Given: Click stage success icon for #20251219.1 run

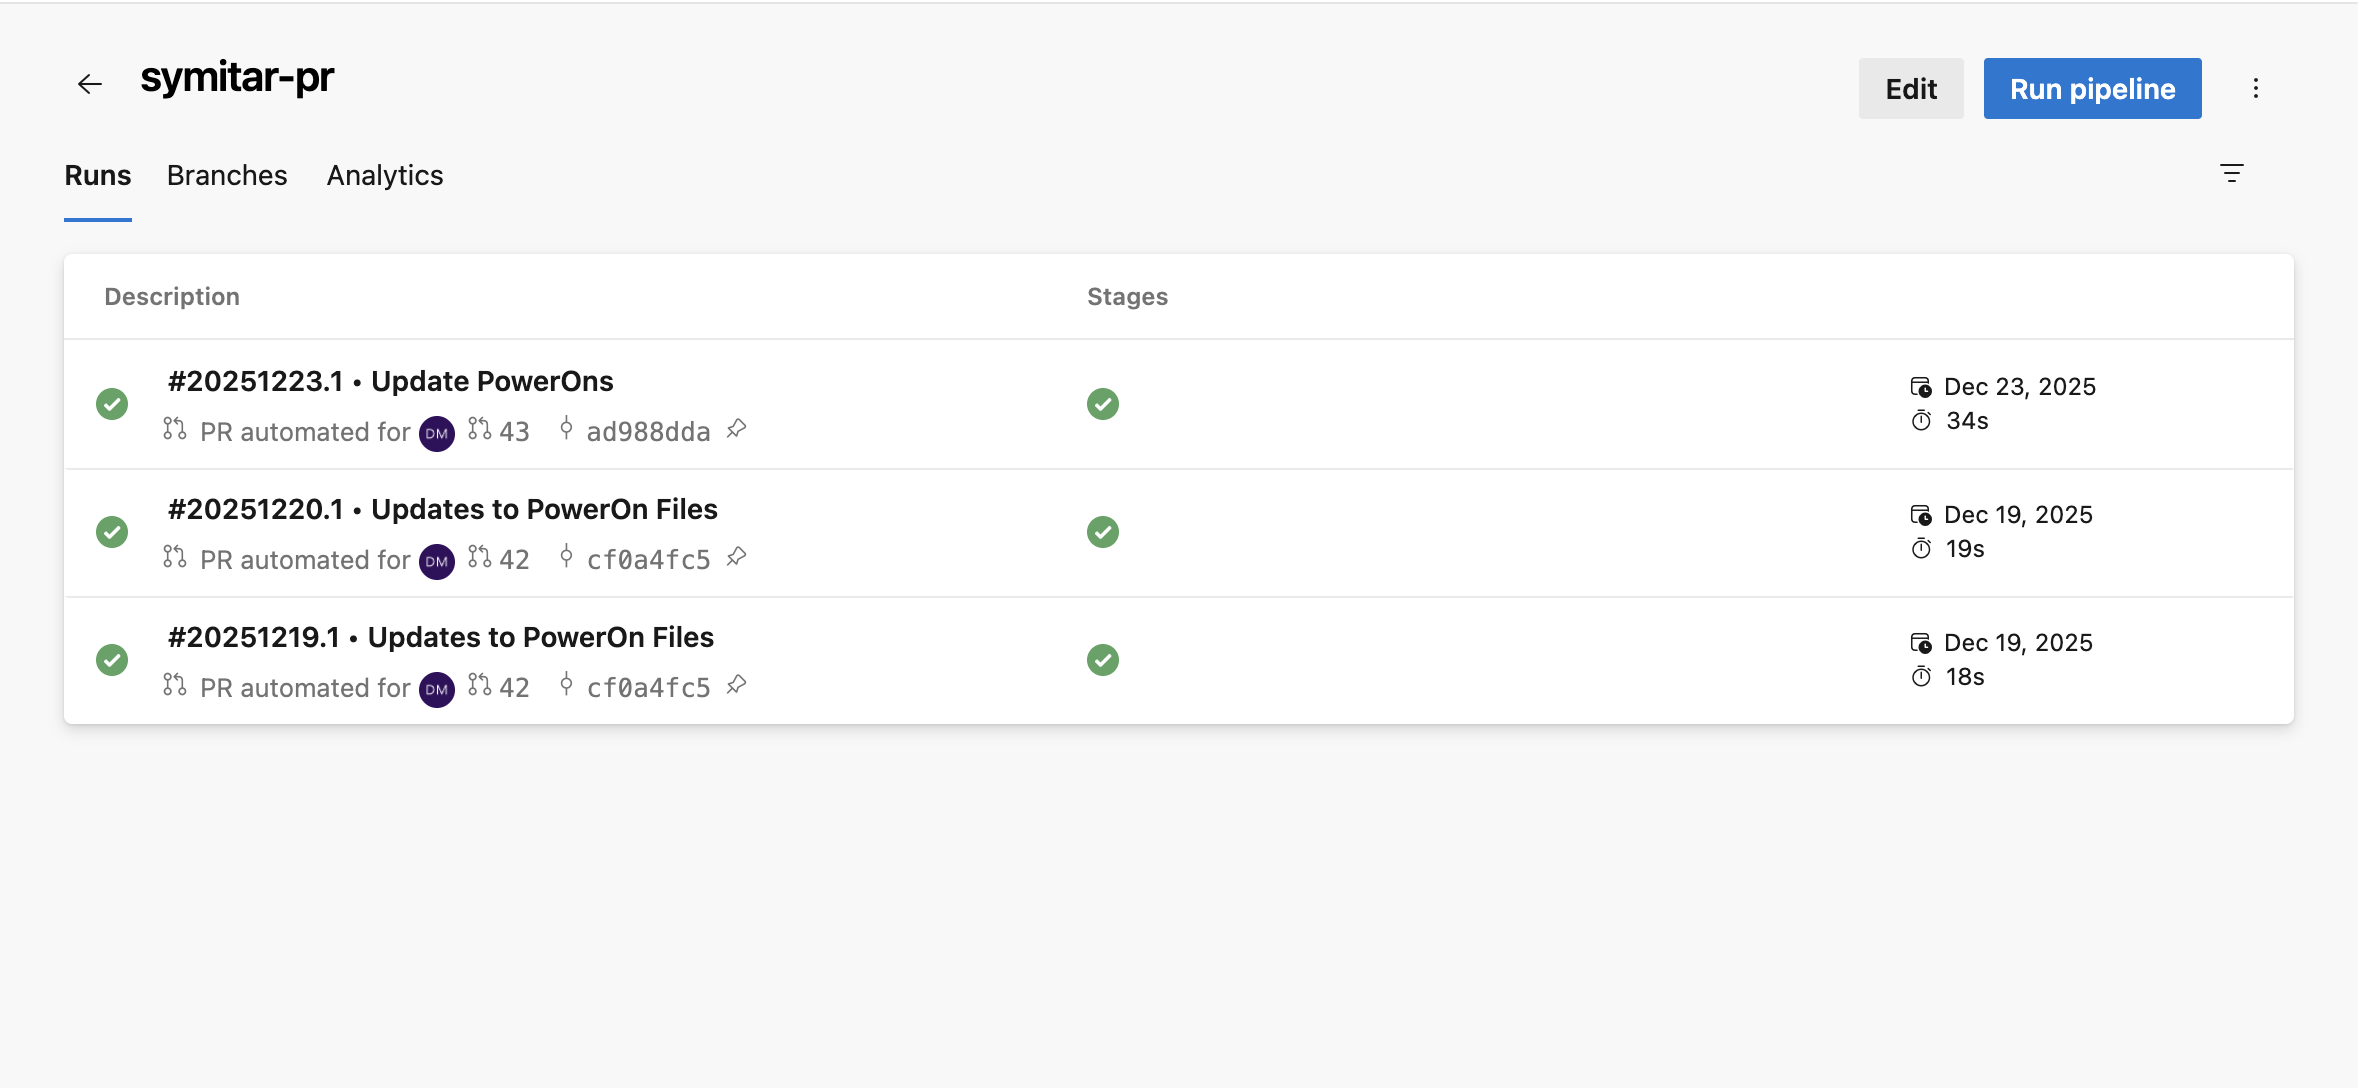Looking at the screenshot, I should pos(1103,660).
